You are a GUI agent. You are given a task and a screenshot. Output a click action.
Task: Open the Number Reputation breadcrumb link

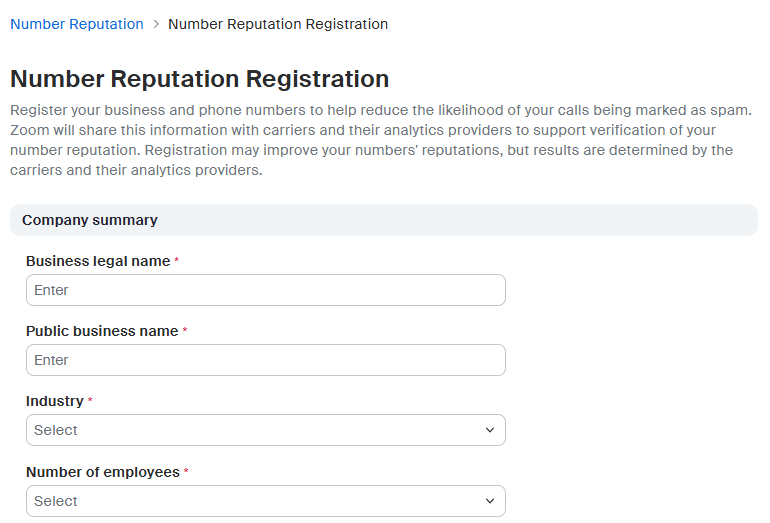(77, 24)
